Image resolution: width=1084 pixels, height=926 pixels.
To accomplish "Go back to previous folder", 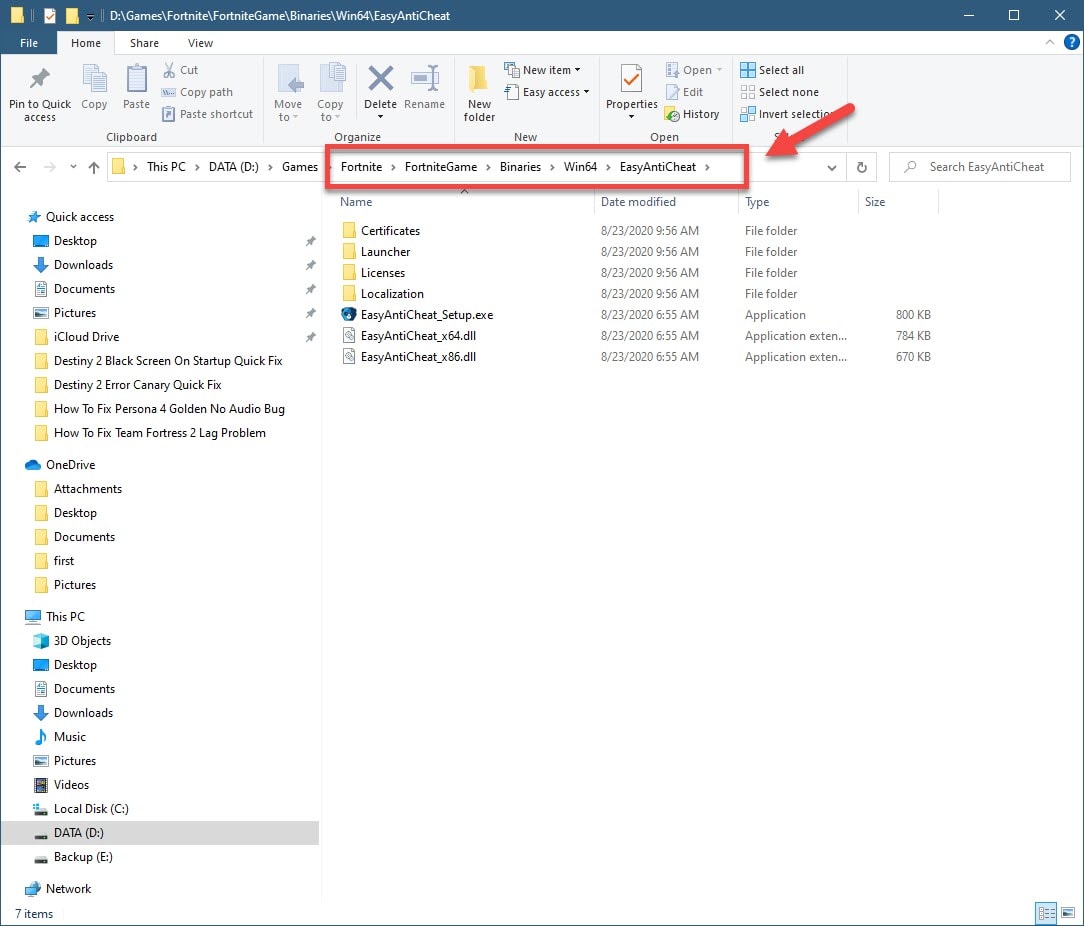I will (20, 167).
